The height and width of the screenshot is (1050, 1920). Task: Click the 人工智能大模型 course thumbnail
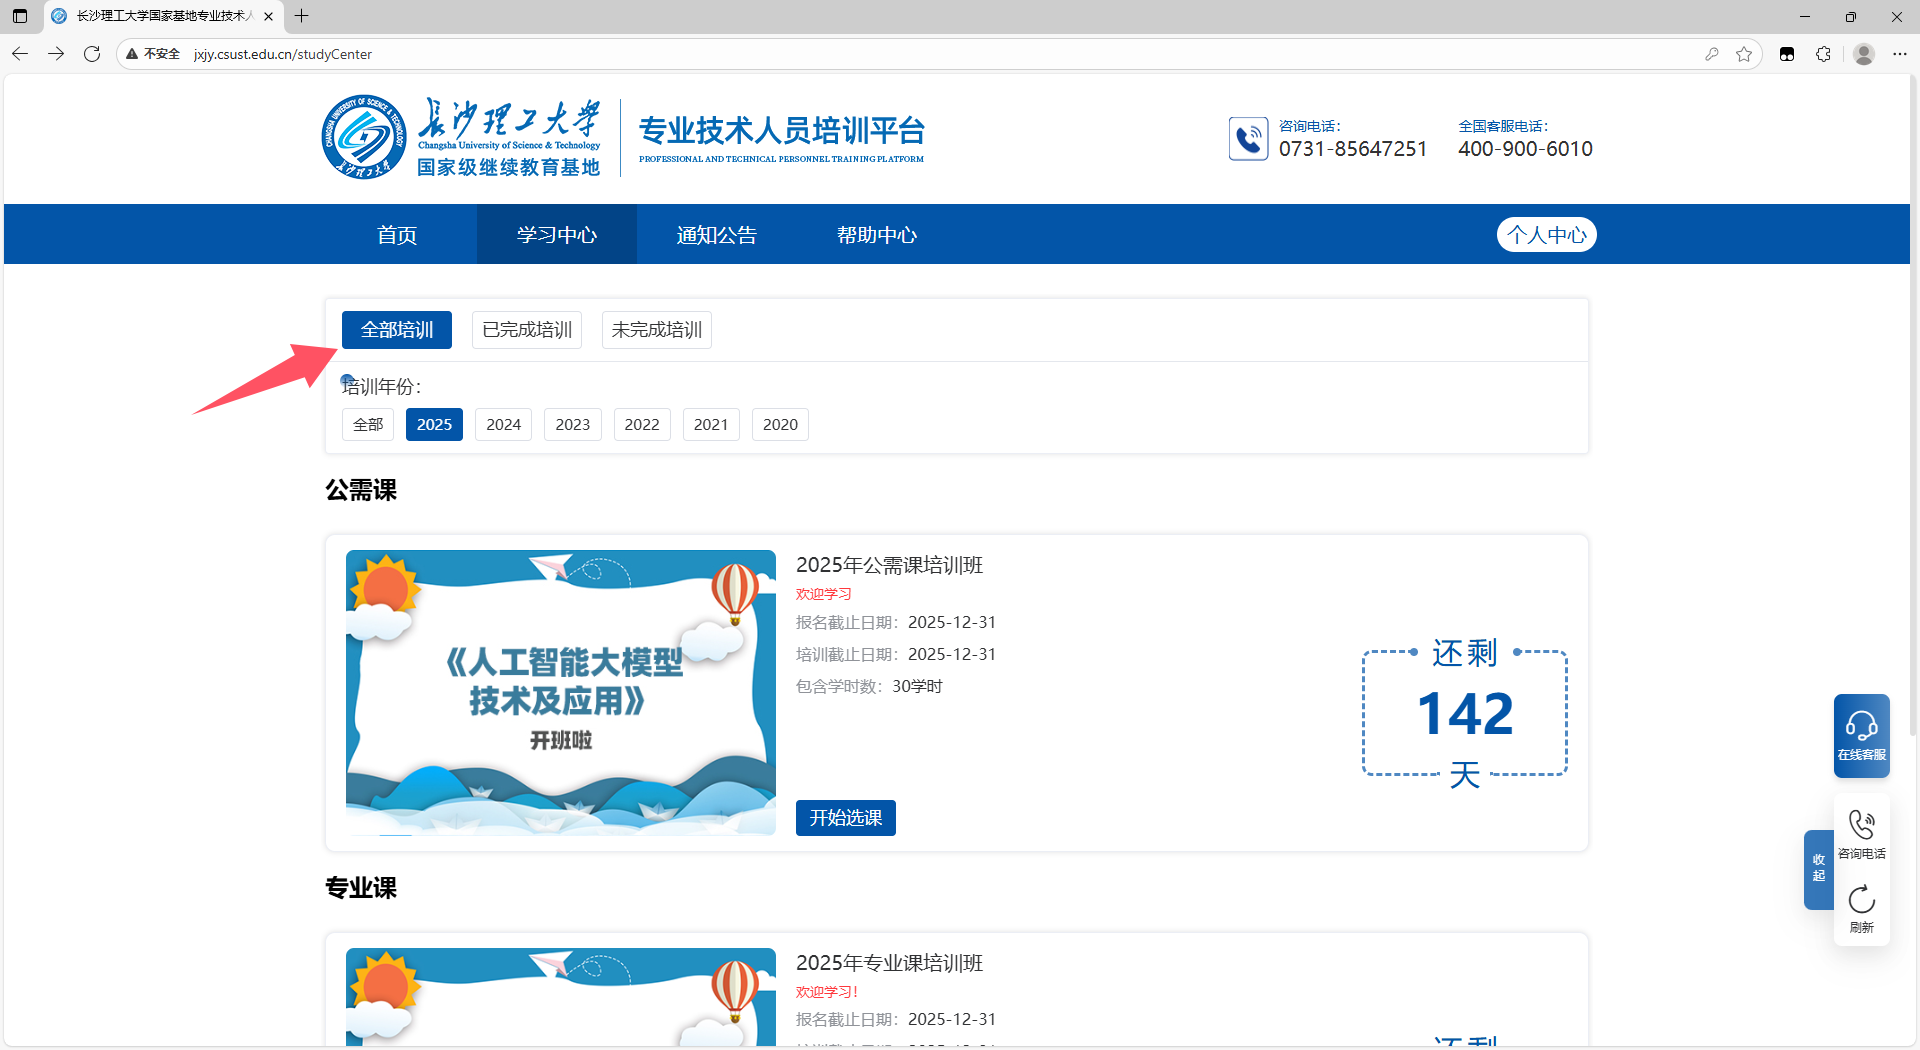click(x=560, y=692)
